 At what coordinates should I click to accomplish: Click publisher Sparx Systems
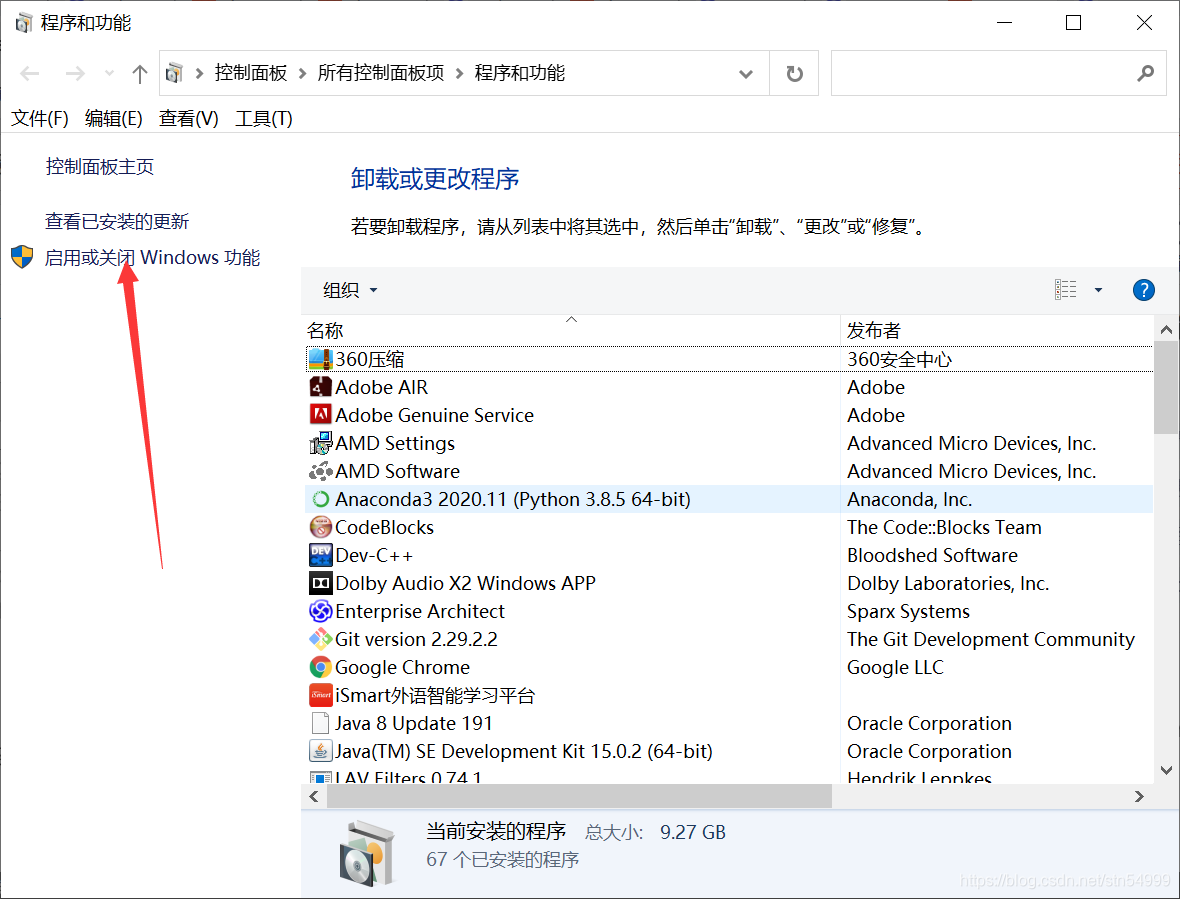(x=908, y=611)
